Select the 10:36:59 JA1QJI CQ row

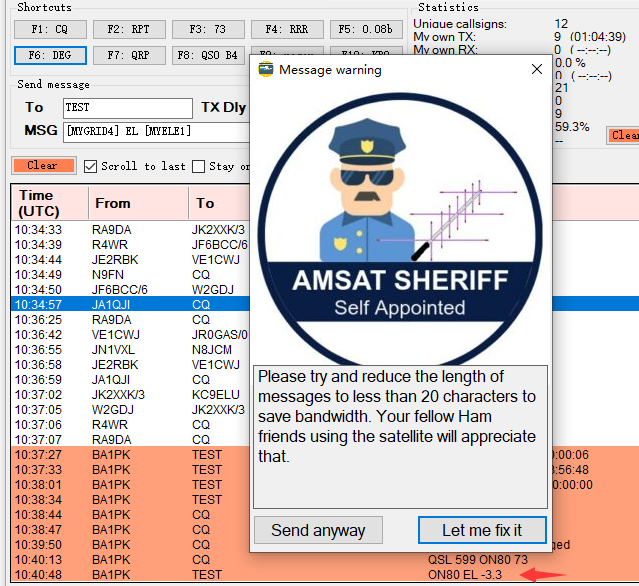tap(130, 380)
